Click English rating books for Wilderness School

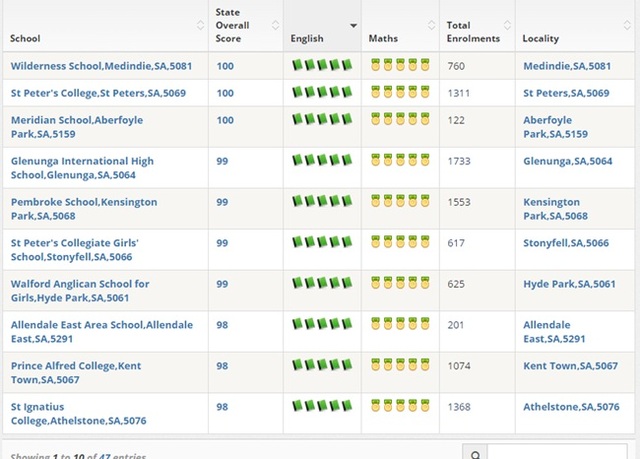click(321, 65)
